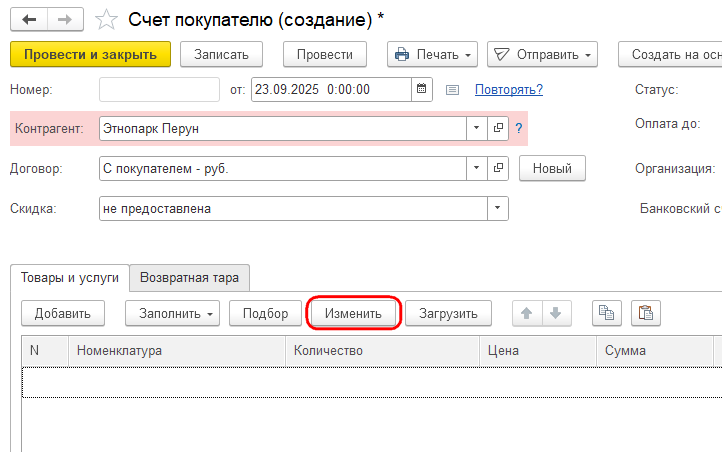This screenshot has height=452, width=722.
Task: Click the date field showing 23.09.2025
Action: pos(331,89)
